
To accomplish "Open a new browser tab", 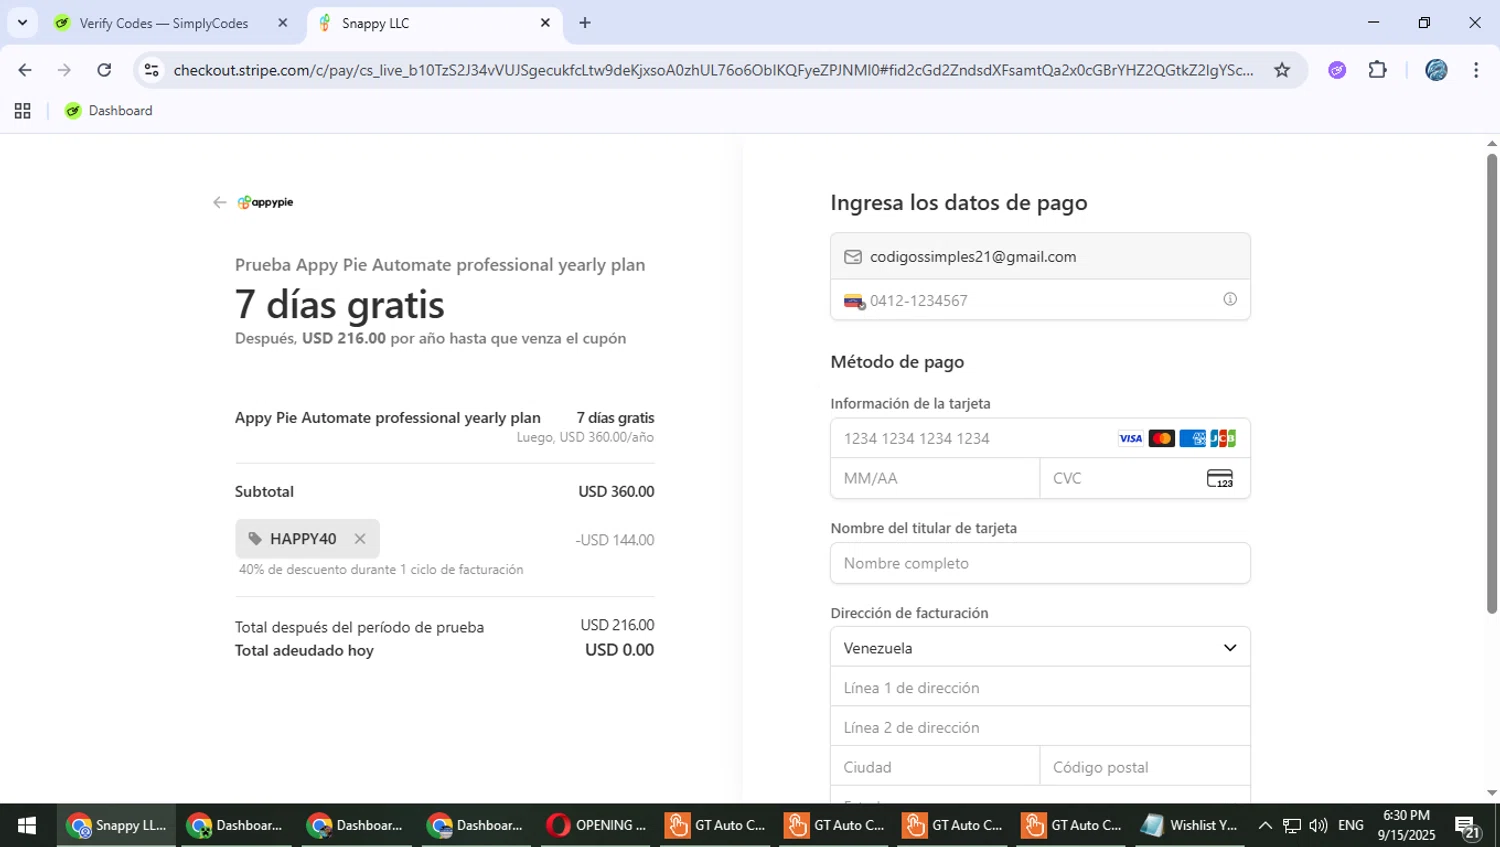I will (585, 23).
